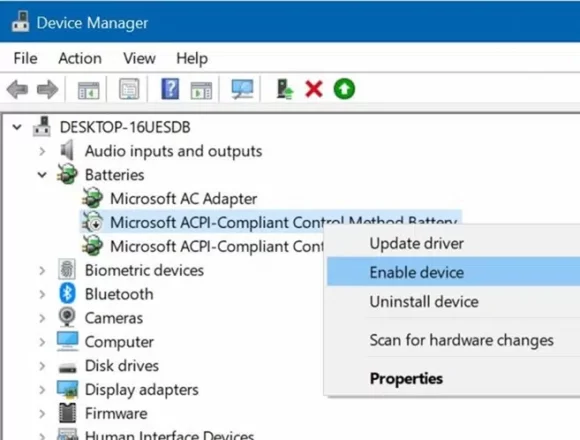Viewport: 580px width, 440px height.
Task: Choose Update driver from context menu
Action: click(x=453, y=243)
